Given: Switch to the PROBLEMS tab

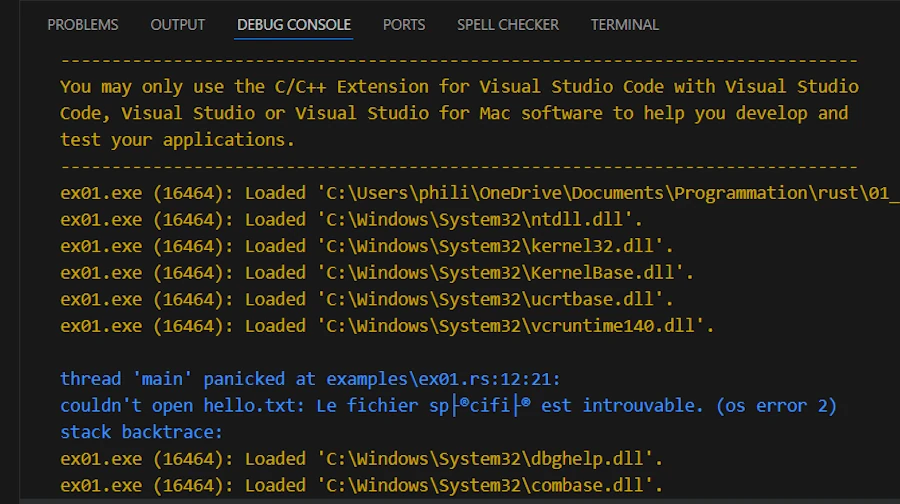Looking at the screenshot, I should [82, 24].
